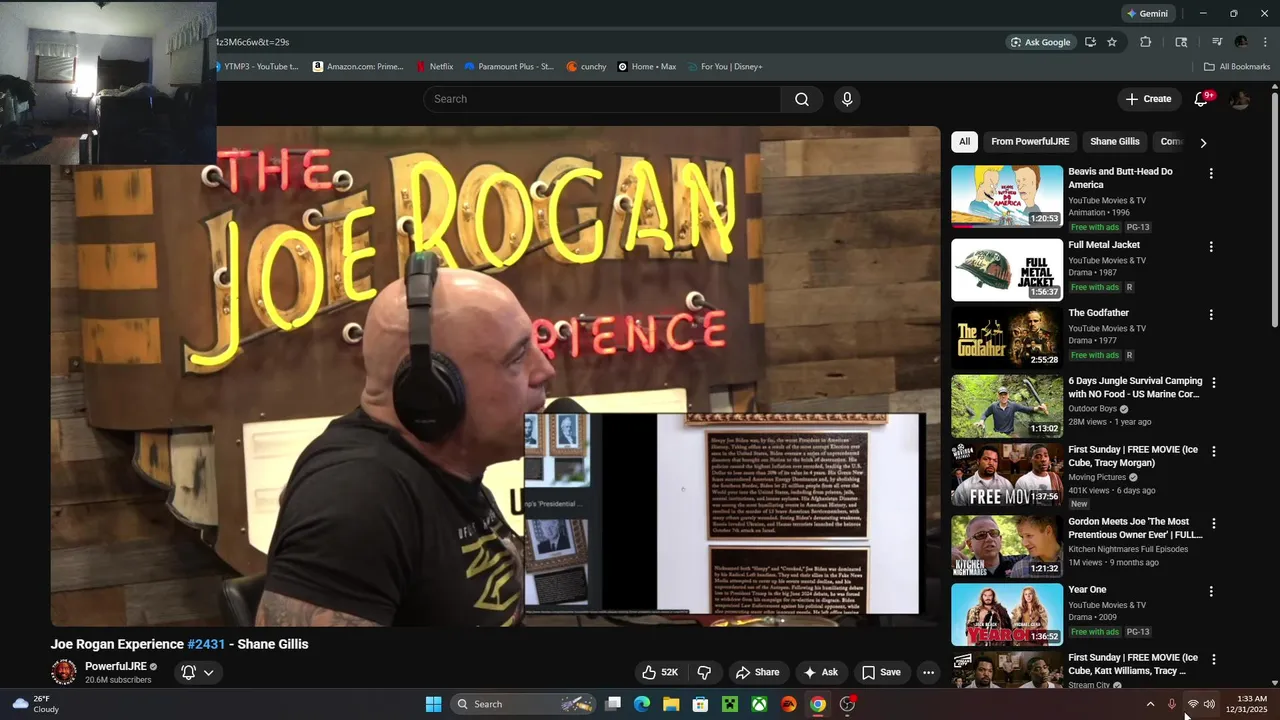This screenshot has height=720, width=1280.
Task: Open more actions ellipsis under video
Action: pos(928,672)
